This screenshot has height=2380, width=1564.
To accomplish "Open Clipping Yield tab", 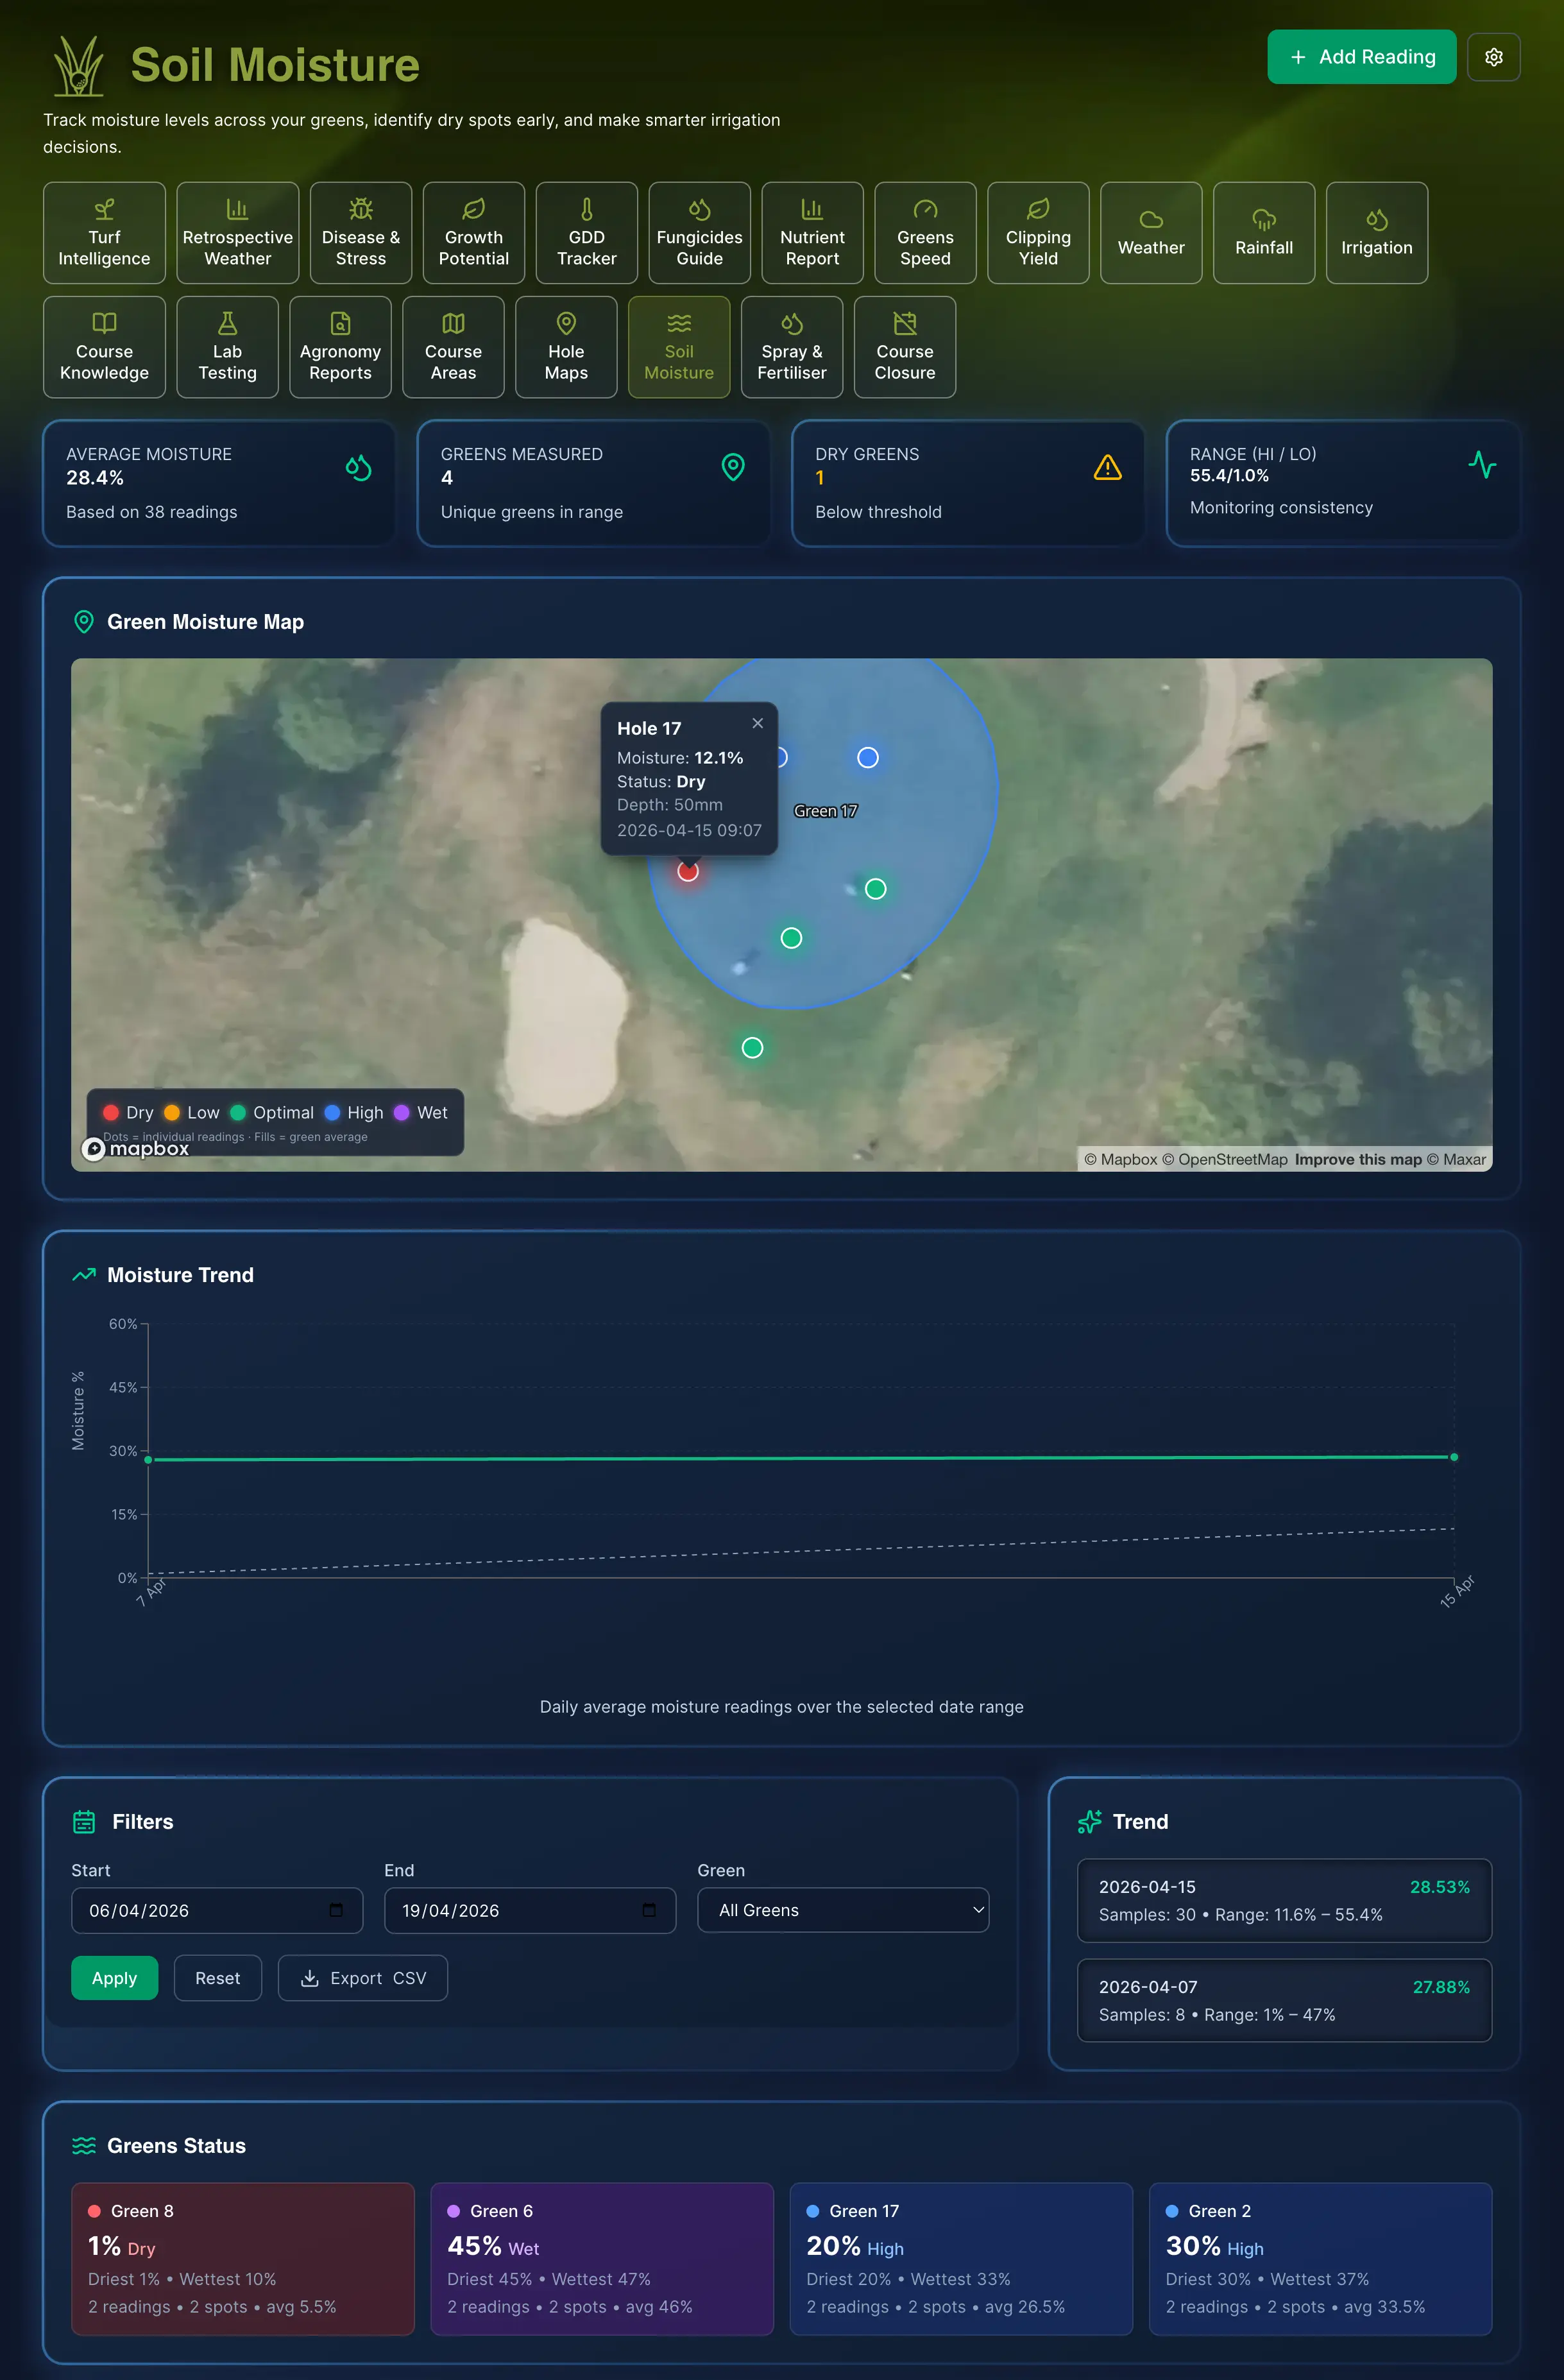I will click(x=1039, y=233).
